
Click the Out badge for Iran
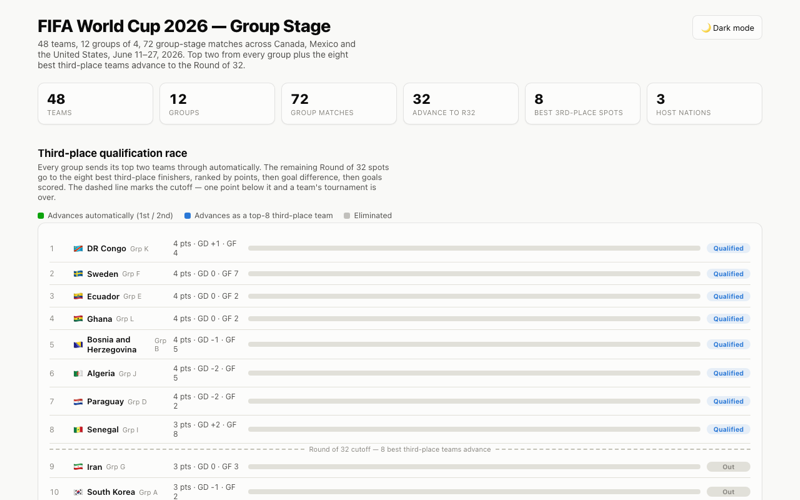tap(728, 467)
